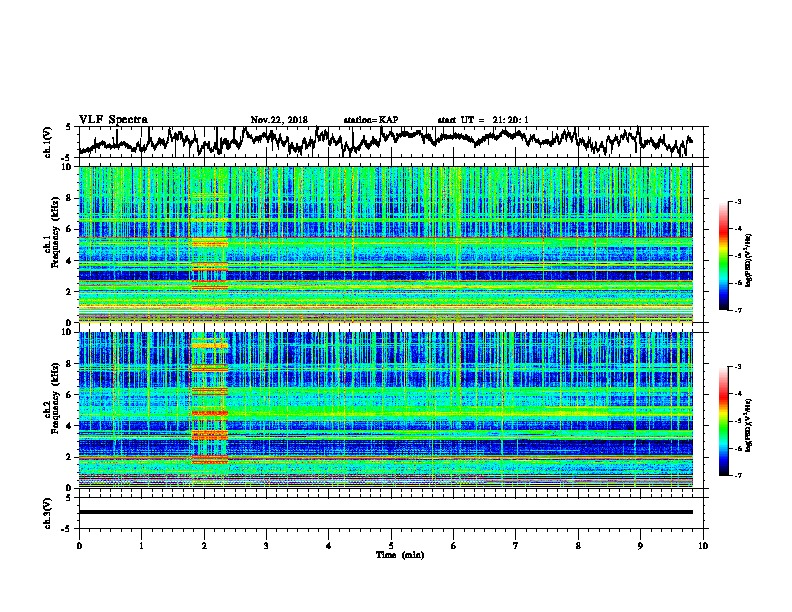Click the time axis tick label "6"
The width and height of the screenshot is (792, 612).
pos(453,545)
